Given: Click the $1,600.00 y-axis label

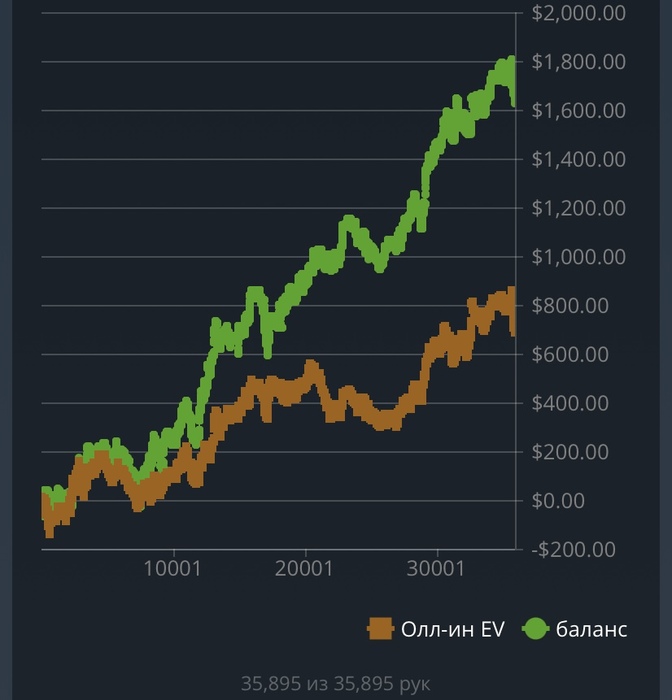Looking at the screenshot, I should [x=579, y=111].
